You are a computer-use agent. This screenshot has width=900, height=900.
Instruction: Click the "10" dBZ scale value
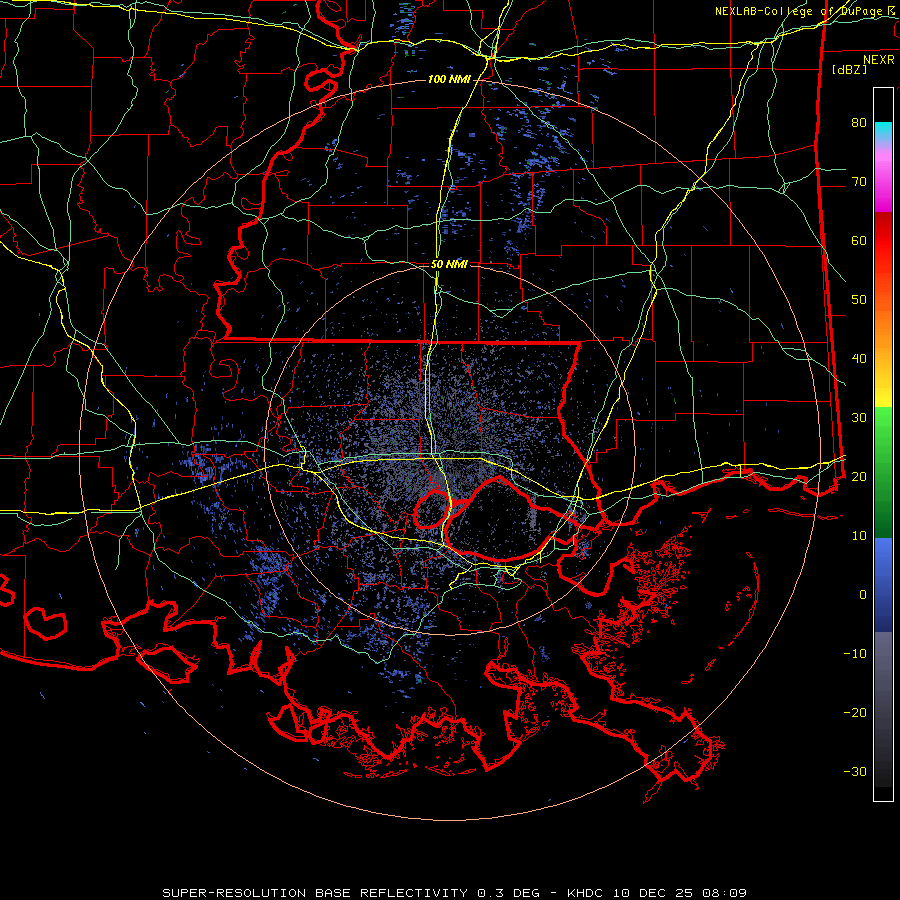click(859, 536)
